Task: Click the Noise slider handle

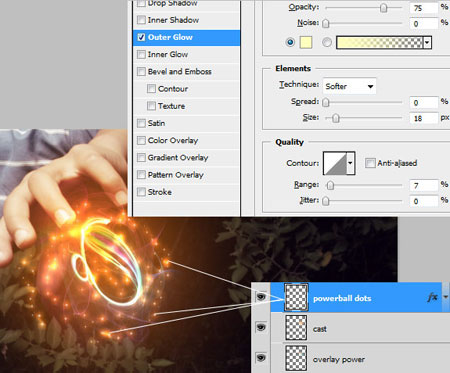Action: point(326,23)
